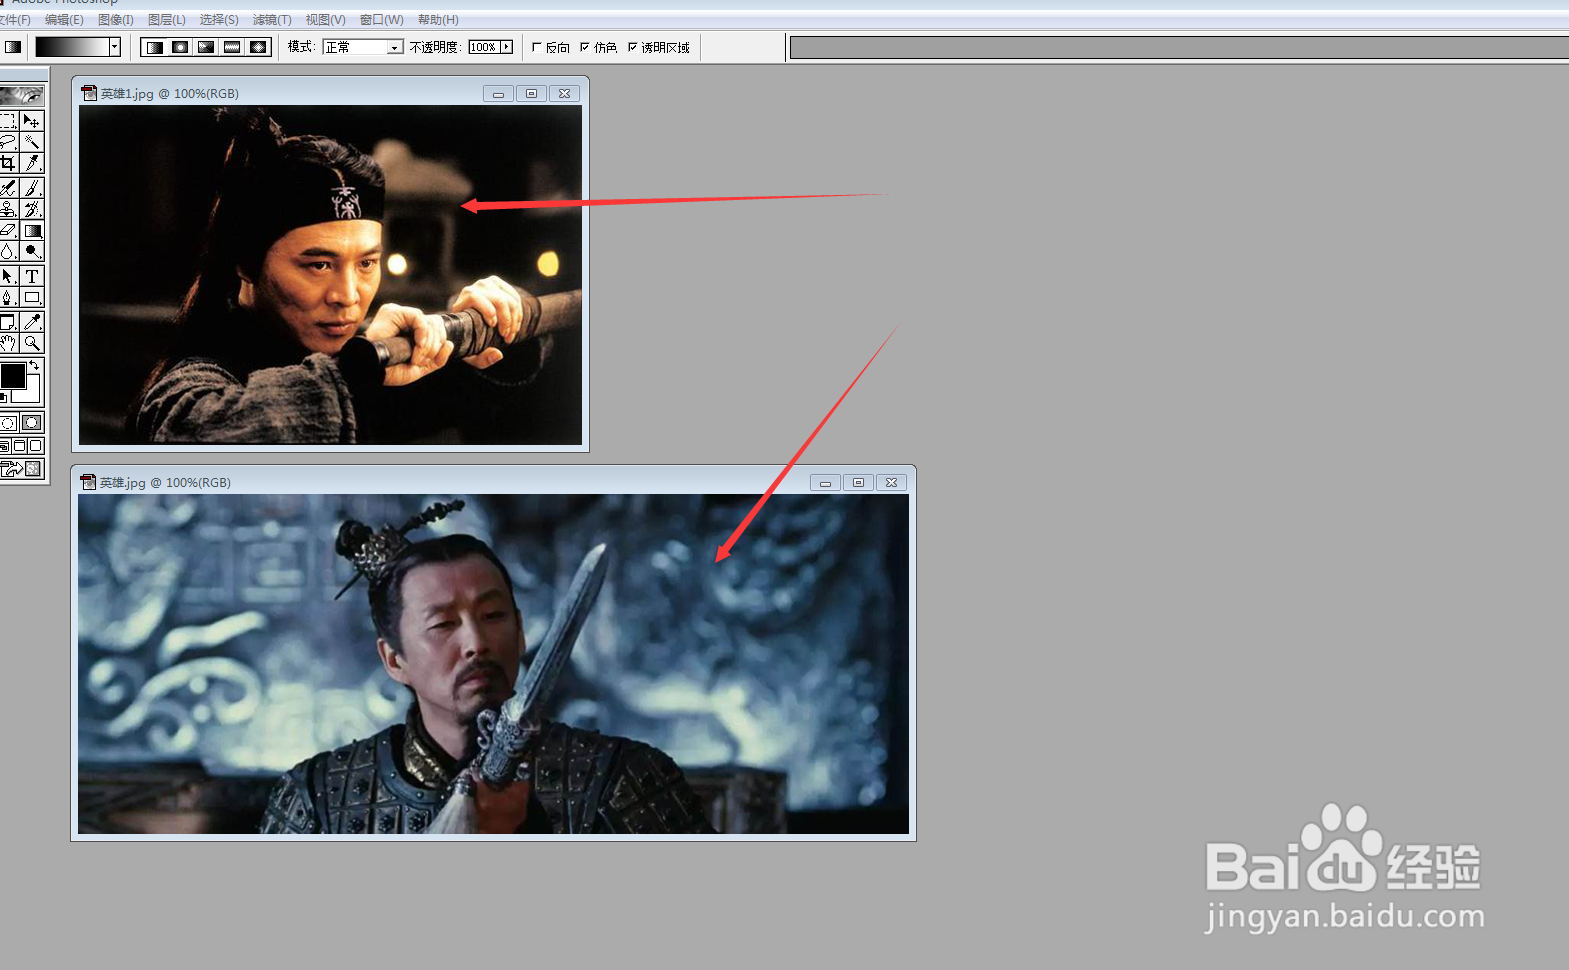Jump to ImageReady button
Image resolution: width=1569 pixels, height=970 pixels.
(x=22, y=469)
